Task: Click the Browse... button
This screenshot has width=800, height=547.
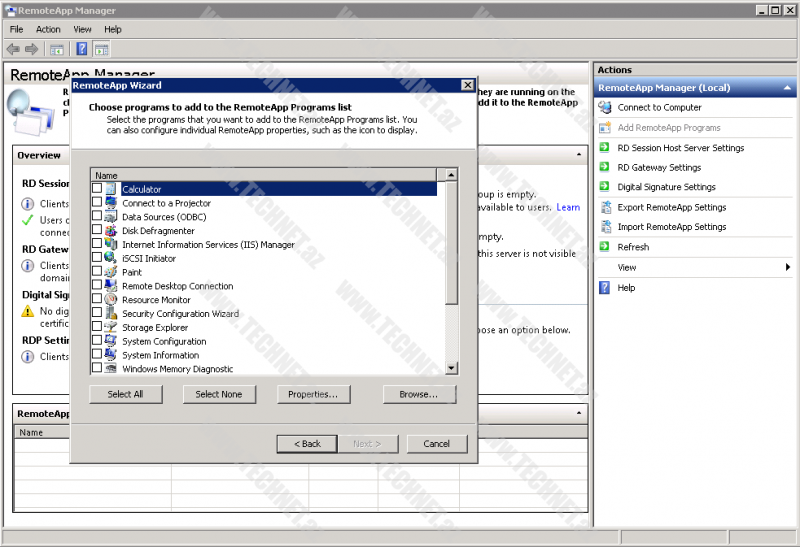Action: pyautogui.click(x=419, y=394)
